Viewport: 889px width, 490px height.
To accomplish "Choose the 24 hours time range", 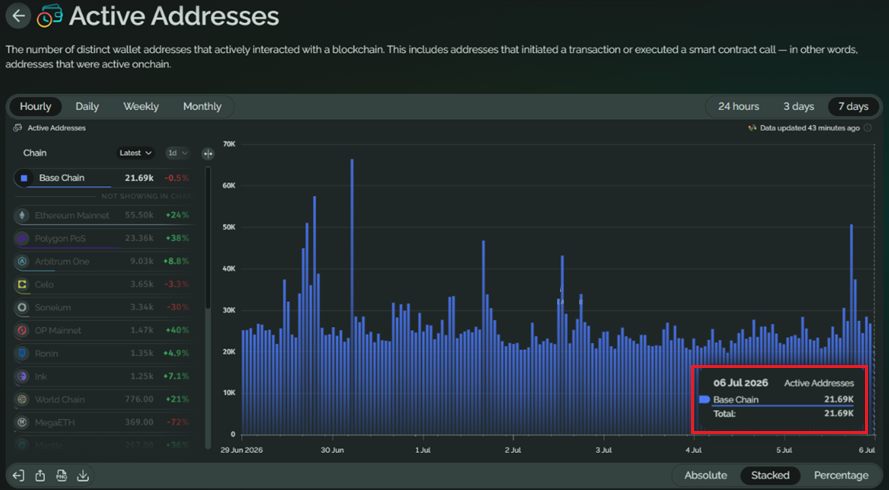I will pos(738,107).
